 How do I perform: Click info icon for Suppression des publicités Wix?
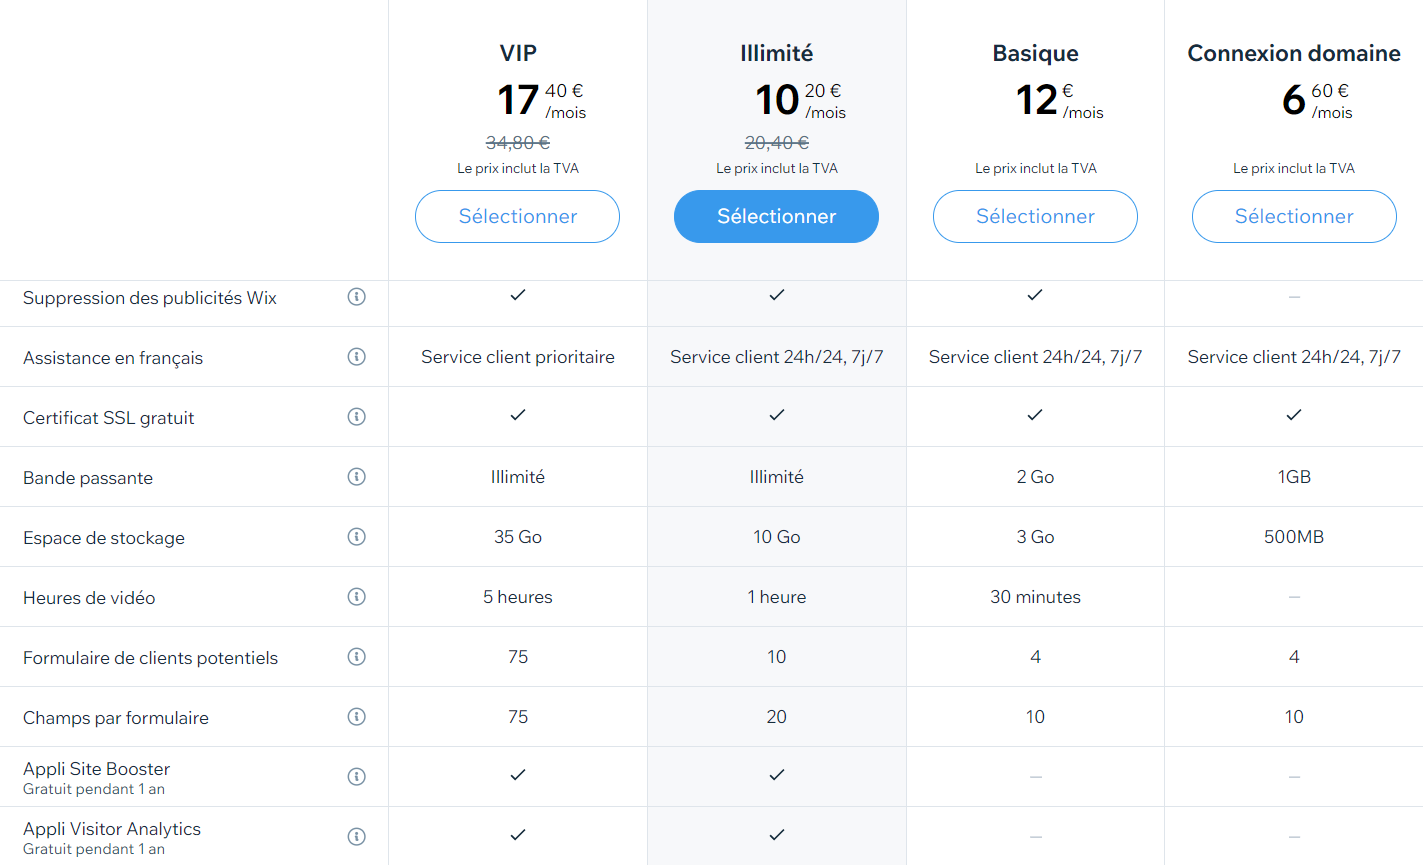pos(356,297)
